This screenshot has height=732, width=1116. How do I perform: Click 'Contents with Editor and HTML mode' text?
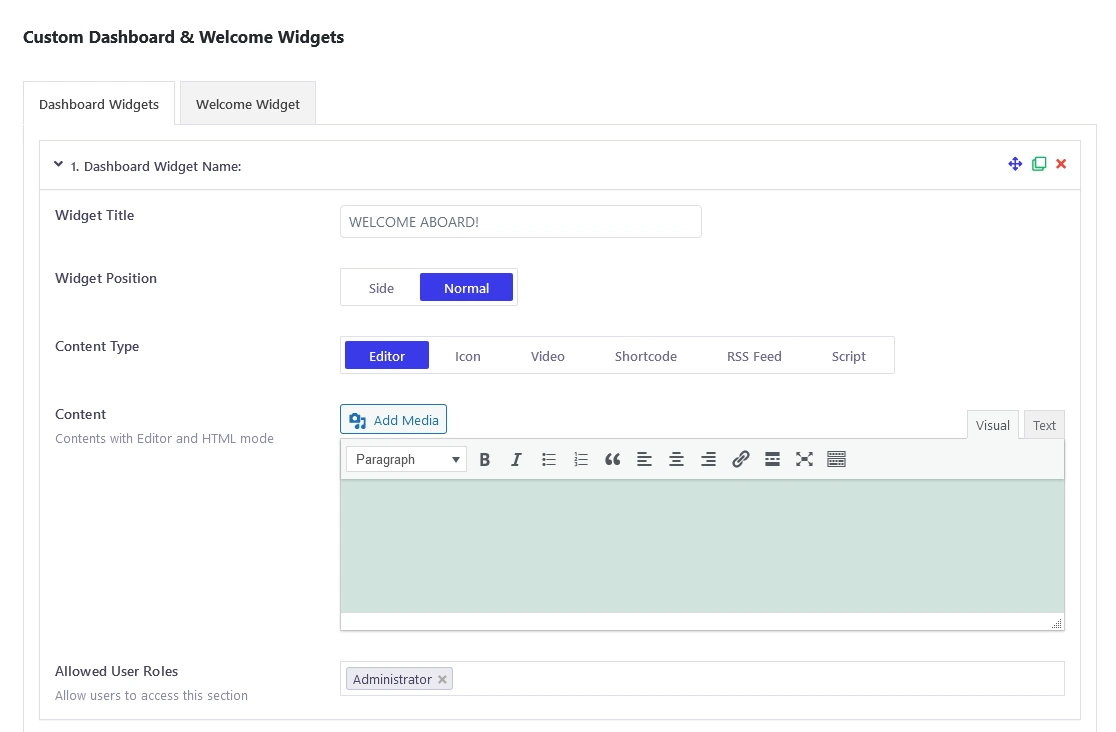pyautogui.click(x=164, y=439)
